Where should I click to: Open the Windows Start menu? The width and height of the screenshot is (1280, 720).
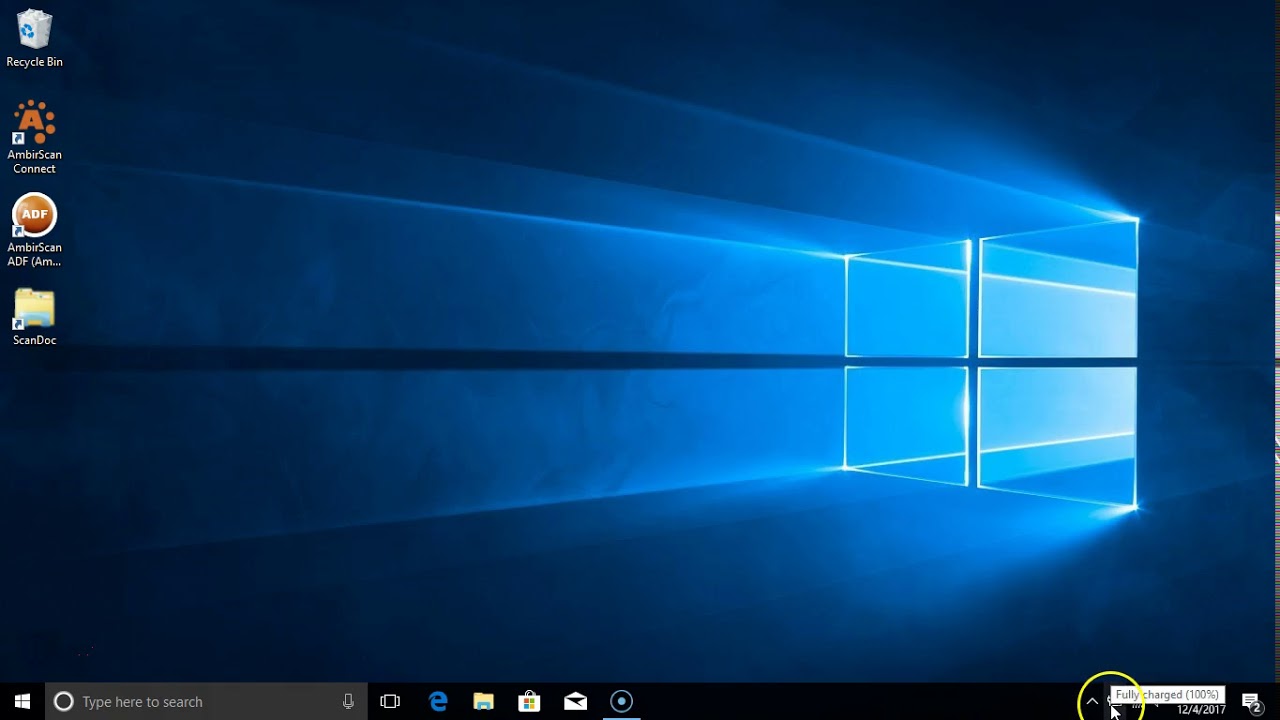[x=22, y=701]
